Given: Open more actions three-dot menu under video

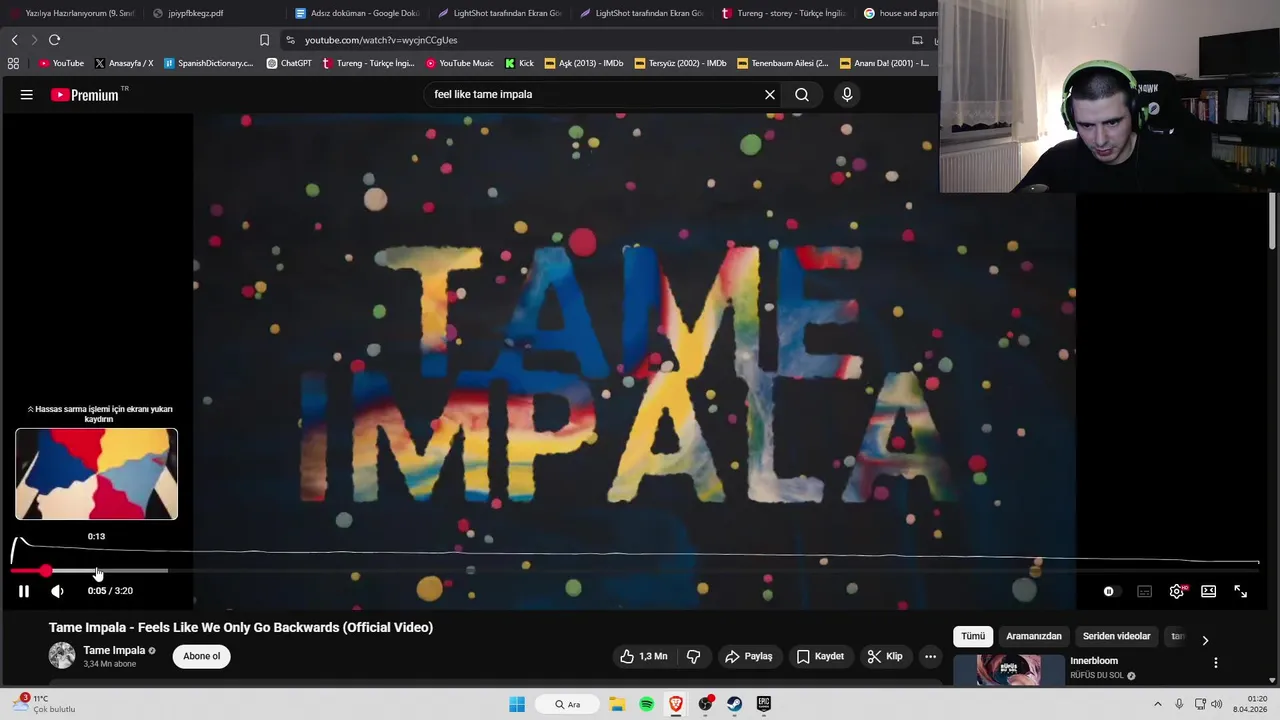Looking at the screenshot, I should [930, 657].
